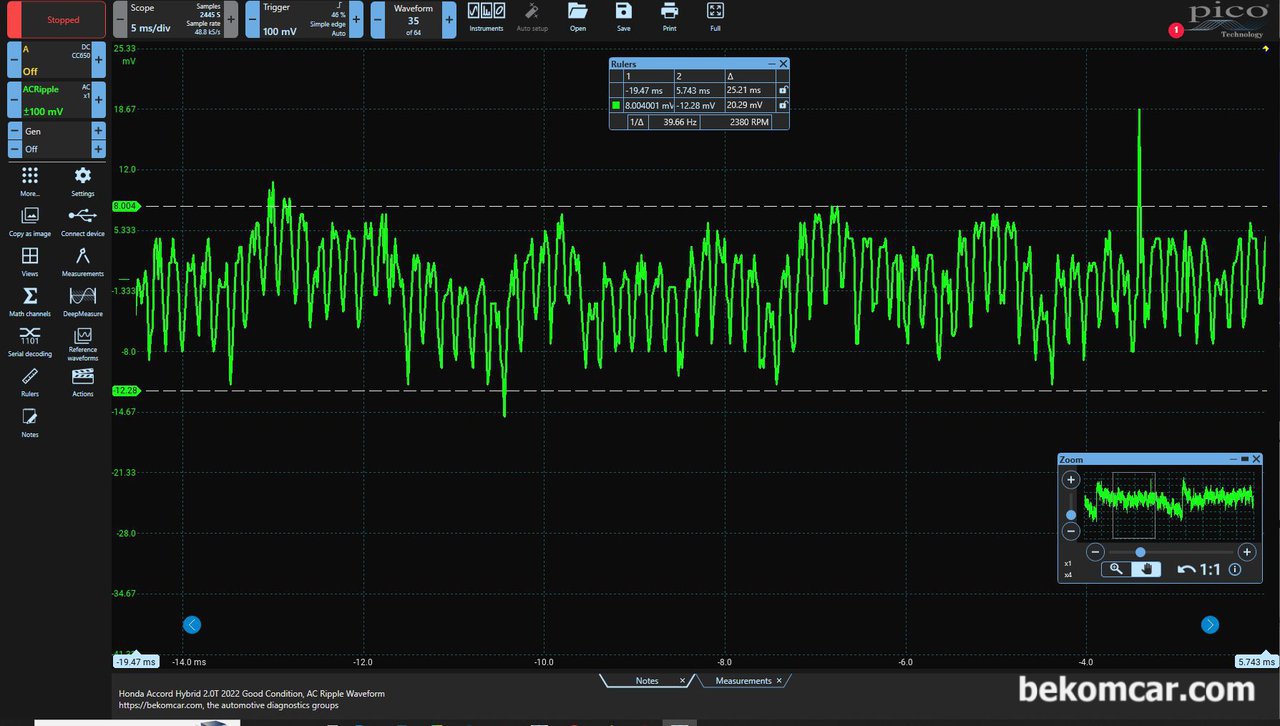Open the Trigger 100 mV settings

tap(304, 19)
